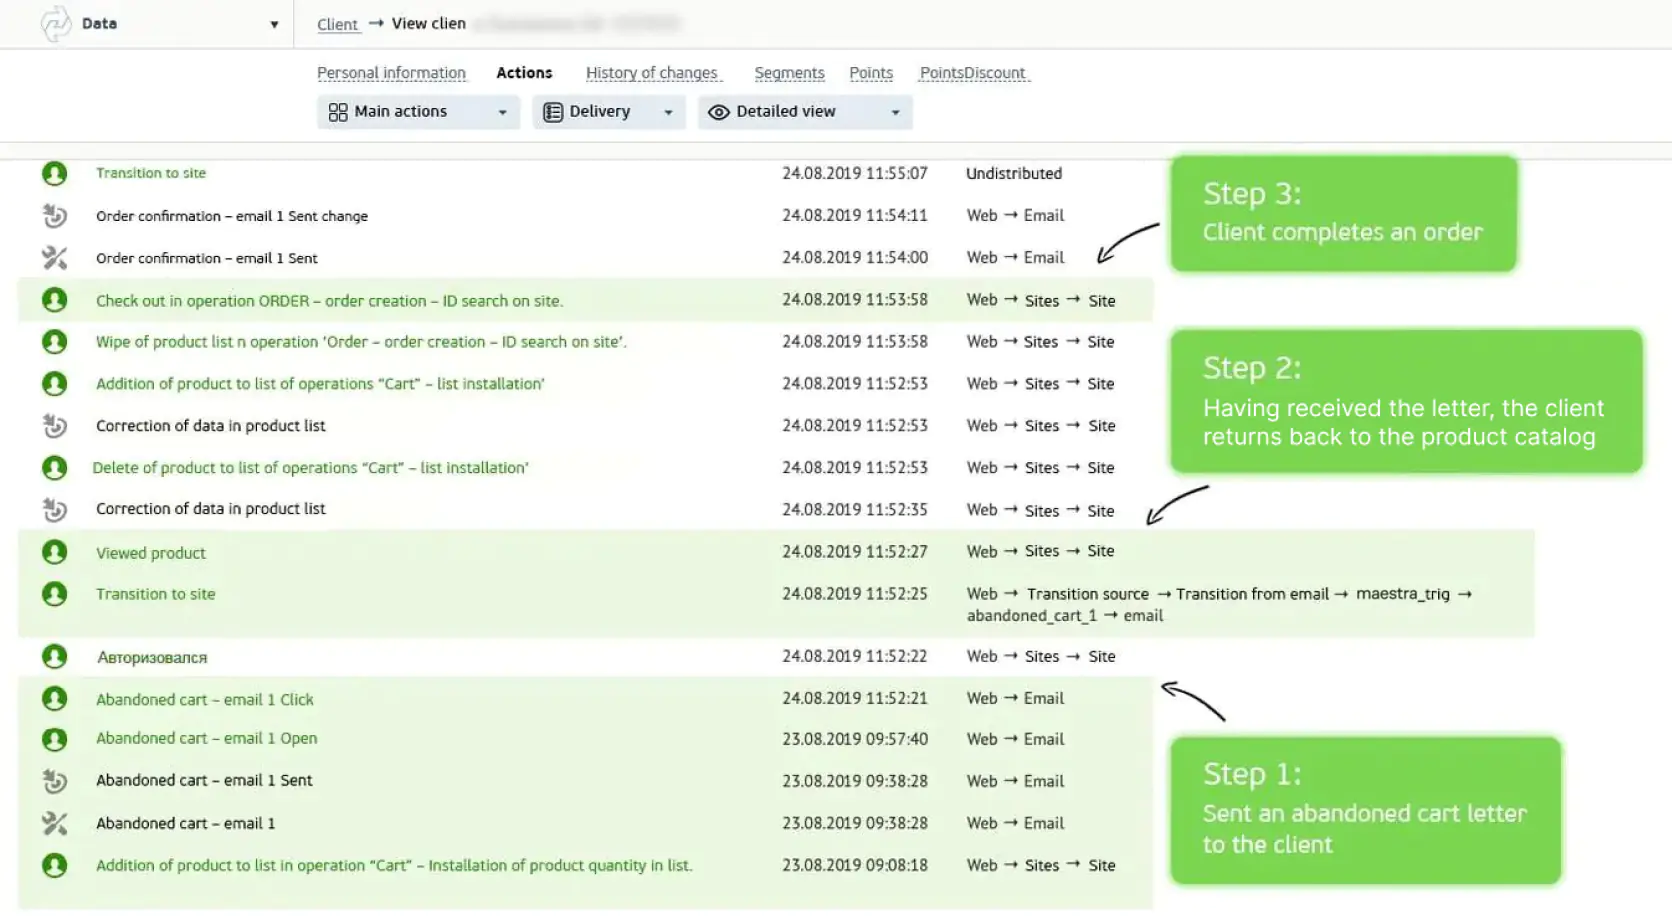Click user icon beside Abandoned cart email 1 Click
Viewport: 1672px width, 916px height.
(54, 699)
